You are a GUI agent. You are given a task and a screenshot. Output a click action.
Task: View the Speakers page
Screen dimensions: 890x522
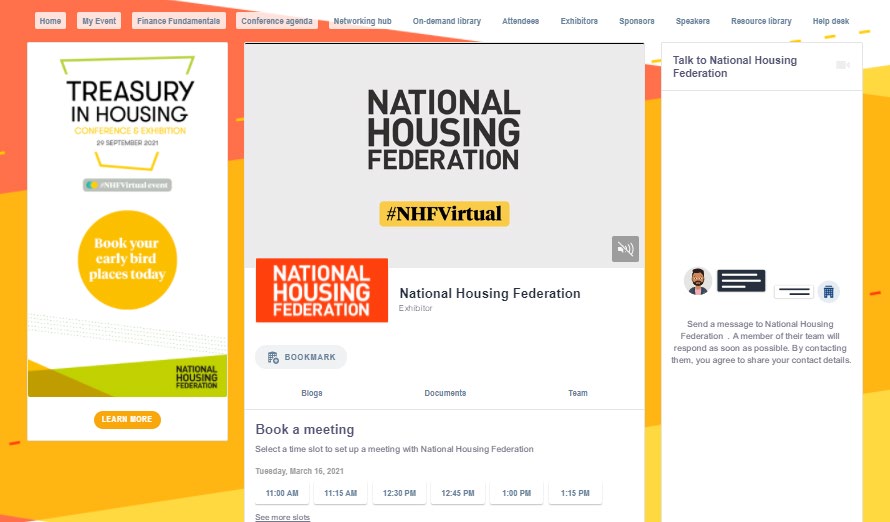click(692, 21)
